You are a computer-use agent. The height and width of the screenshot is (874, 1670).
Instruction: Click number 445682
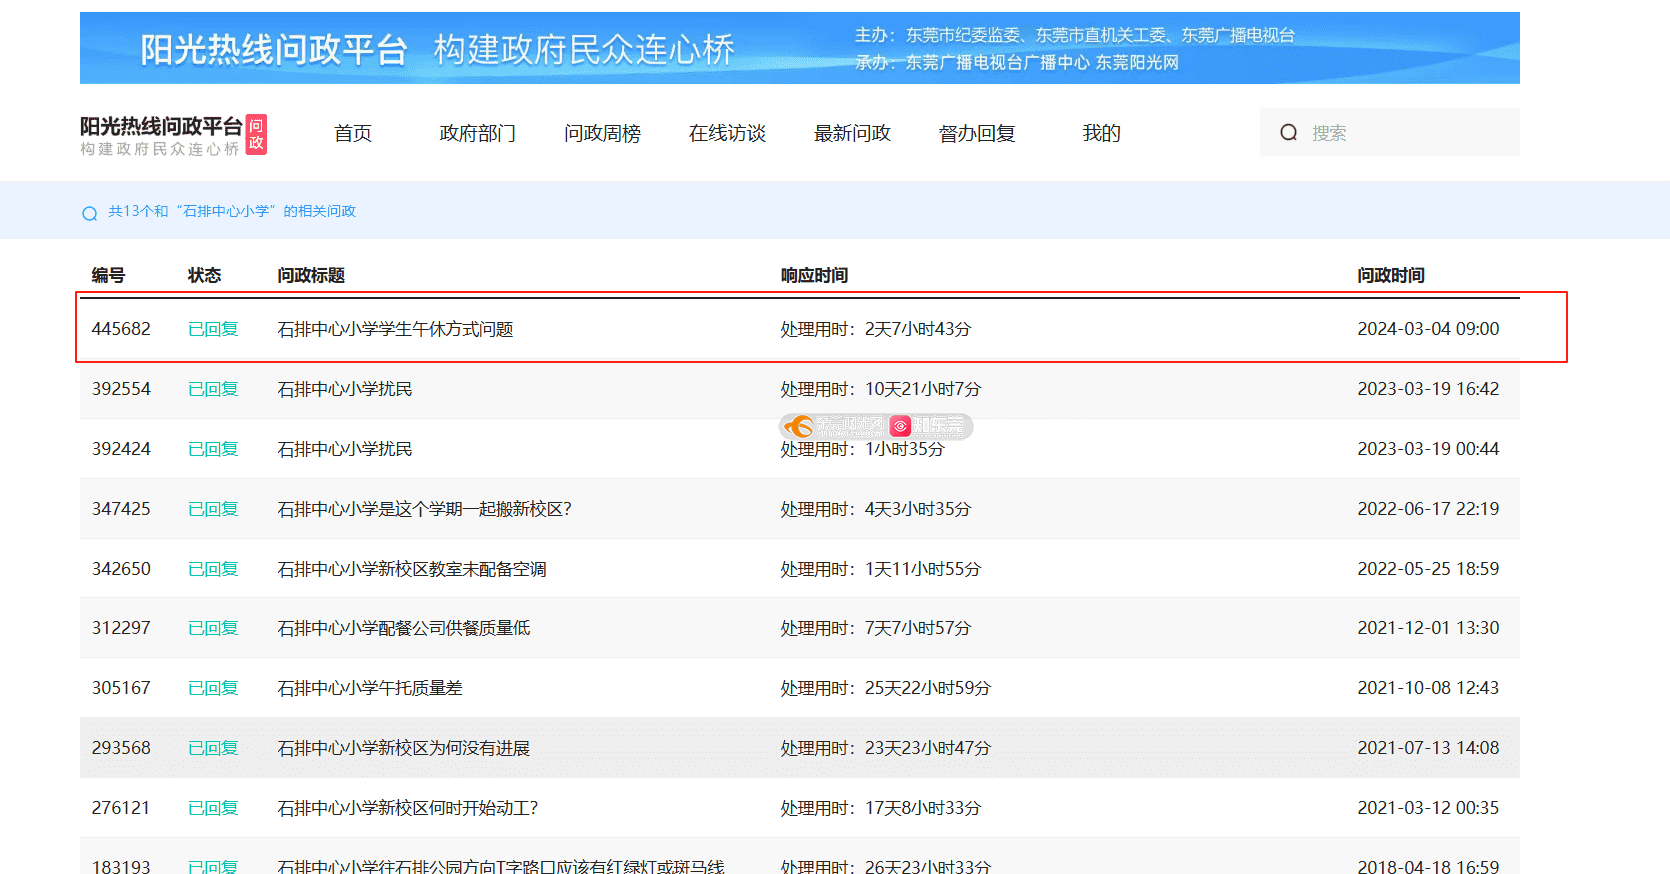121,329
